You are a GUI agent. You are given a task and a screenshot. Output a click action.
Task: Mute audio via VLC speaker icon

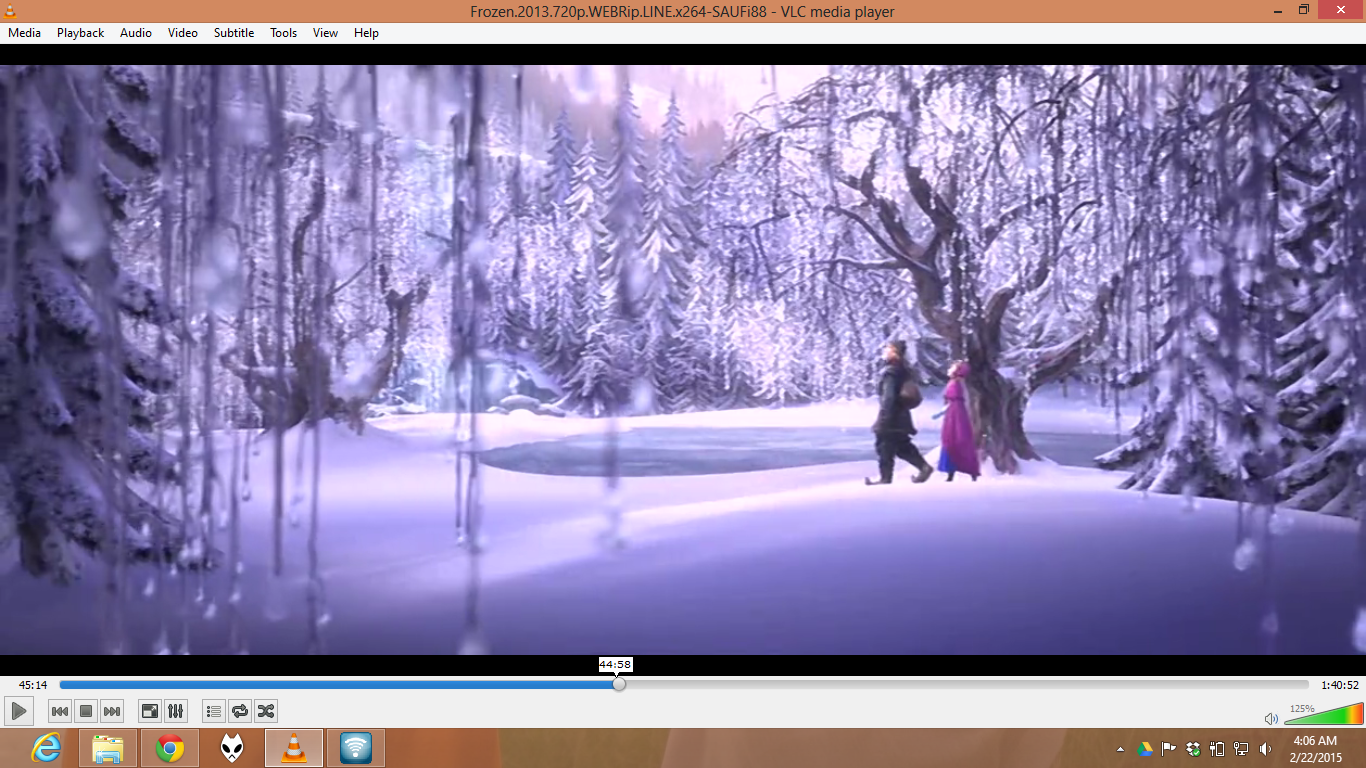pyautogui.click(x=1271, y=718)
